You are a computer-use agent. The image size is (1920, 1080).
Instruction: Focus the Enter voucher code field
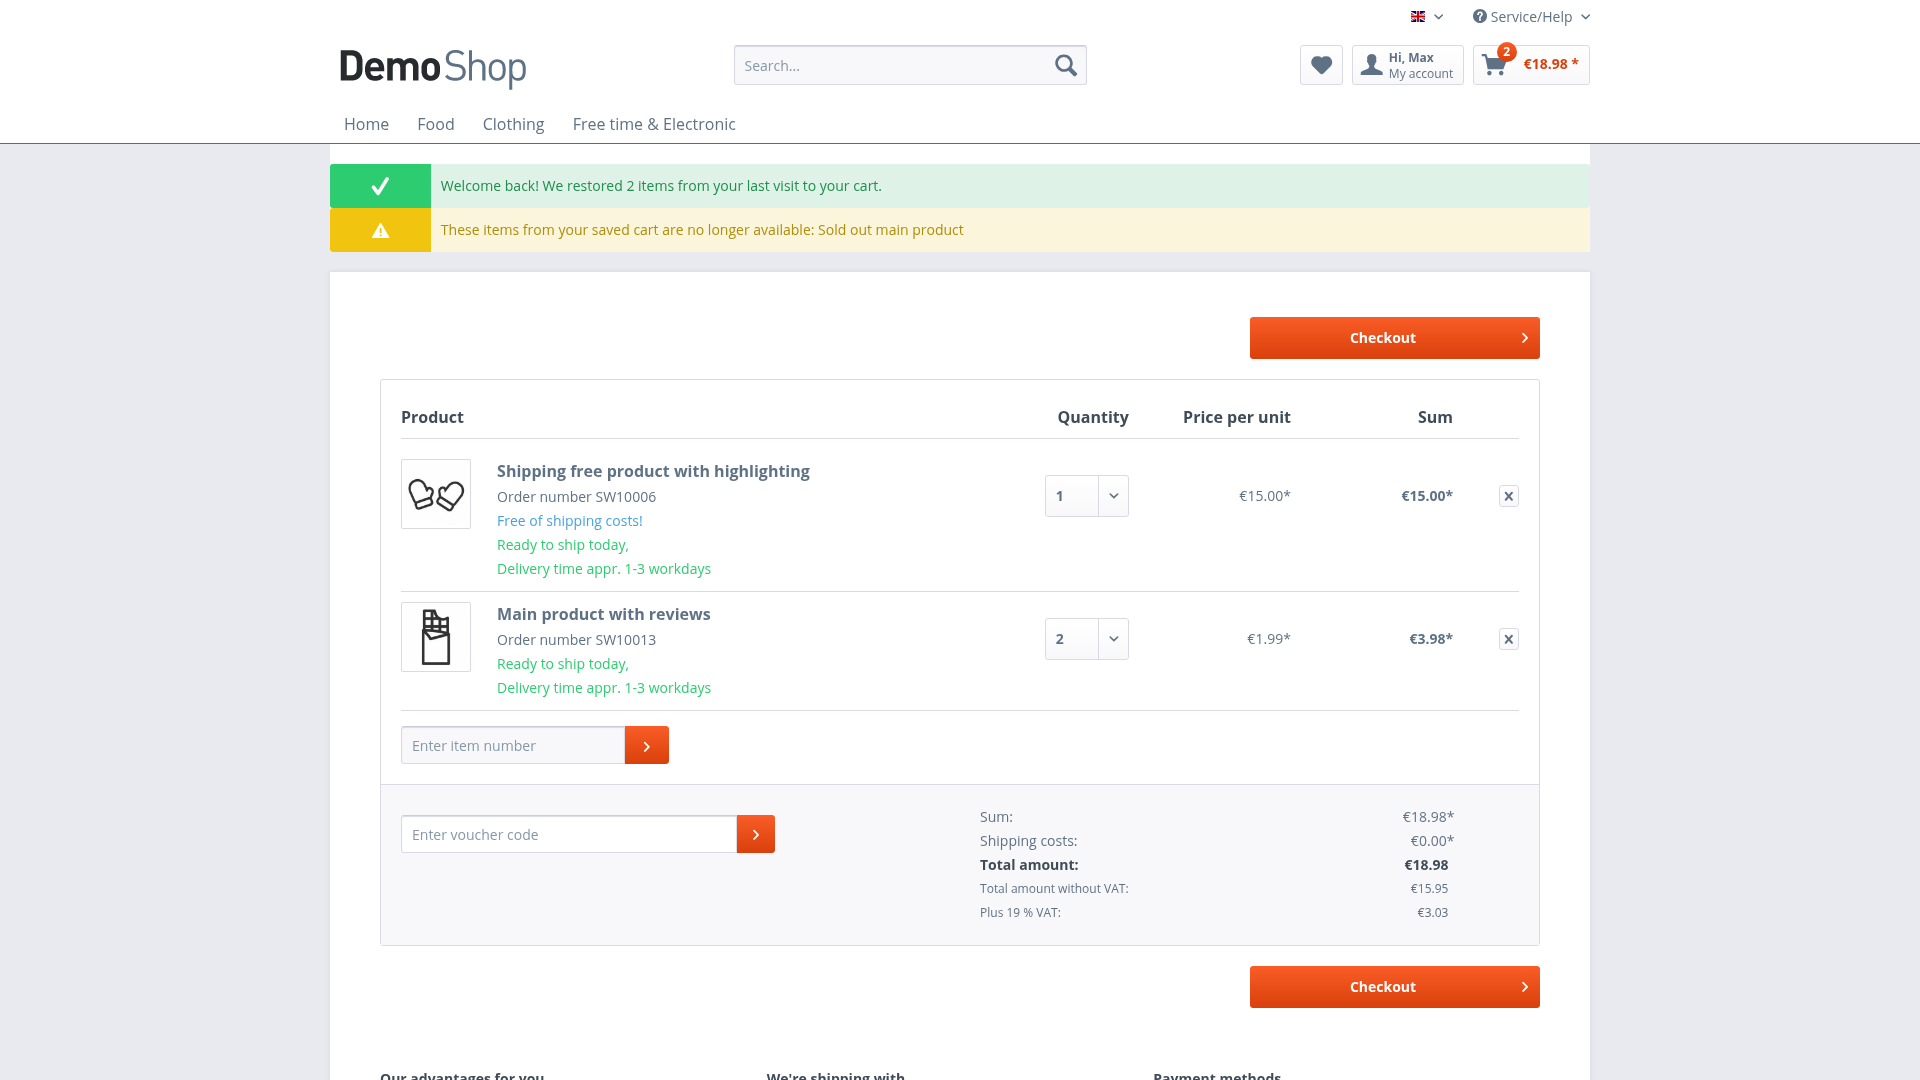click(569, 834)
